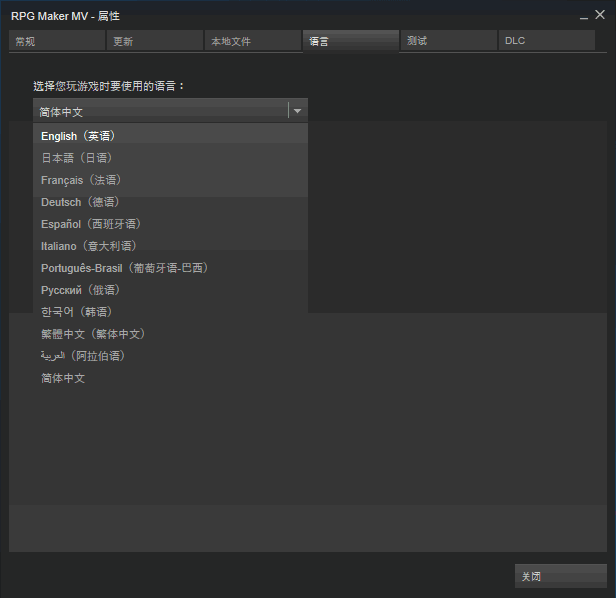The width and height of the screenshot is (616, 598).
Task: Open the 更新 tab
Action: [x=155, y=41]
